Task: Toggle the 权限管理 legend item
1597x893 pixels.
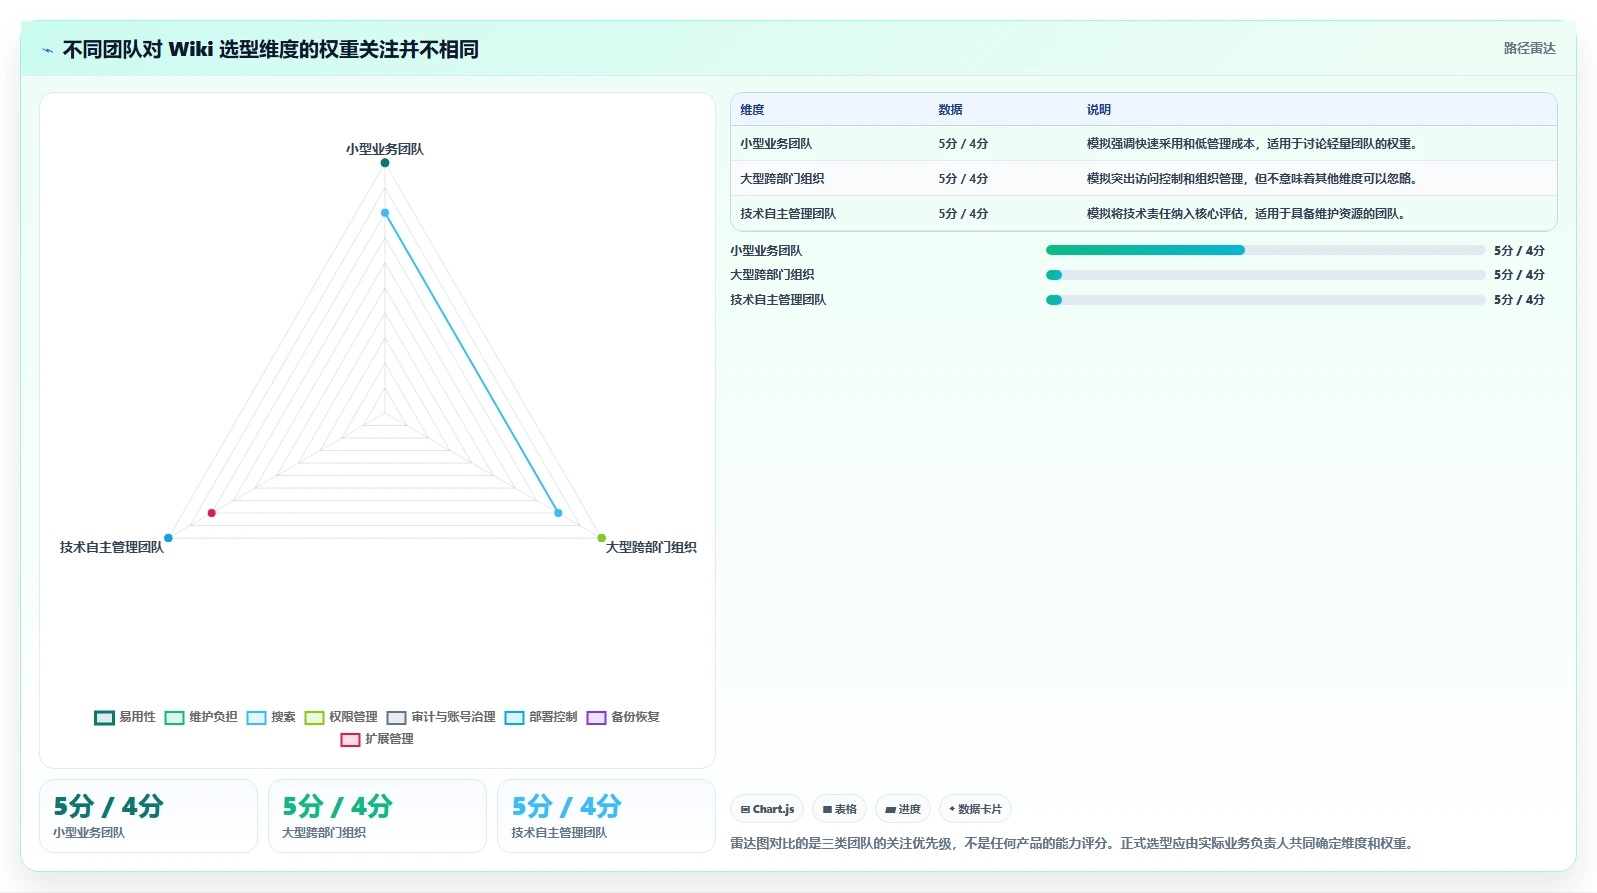Action: [x=341, y=717]
